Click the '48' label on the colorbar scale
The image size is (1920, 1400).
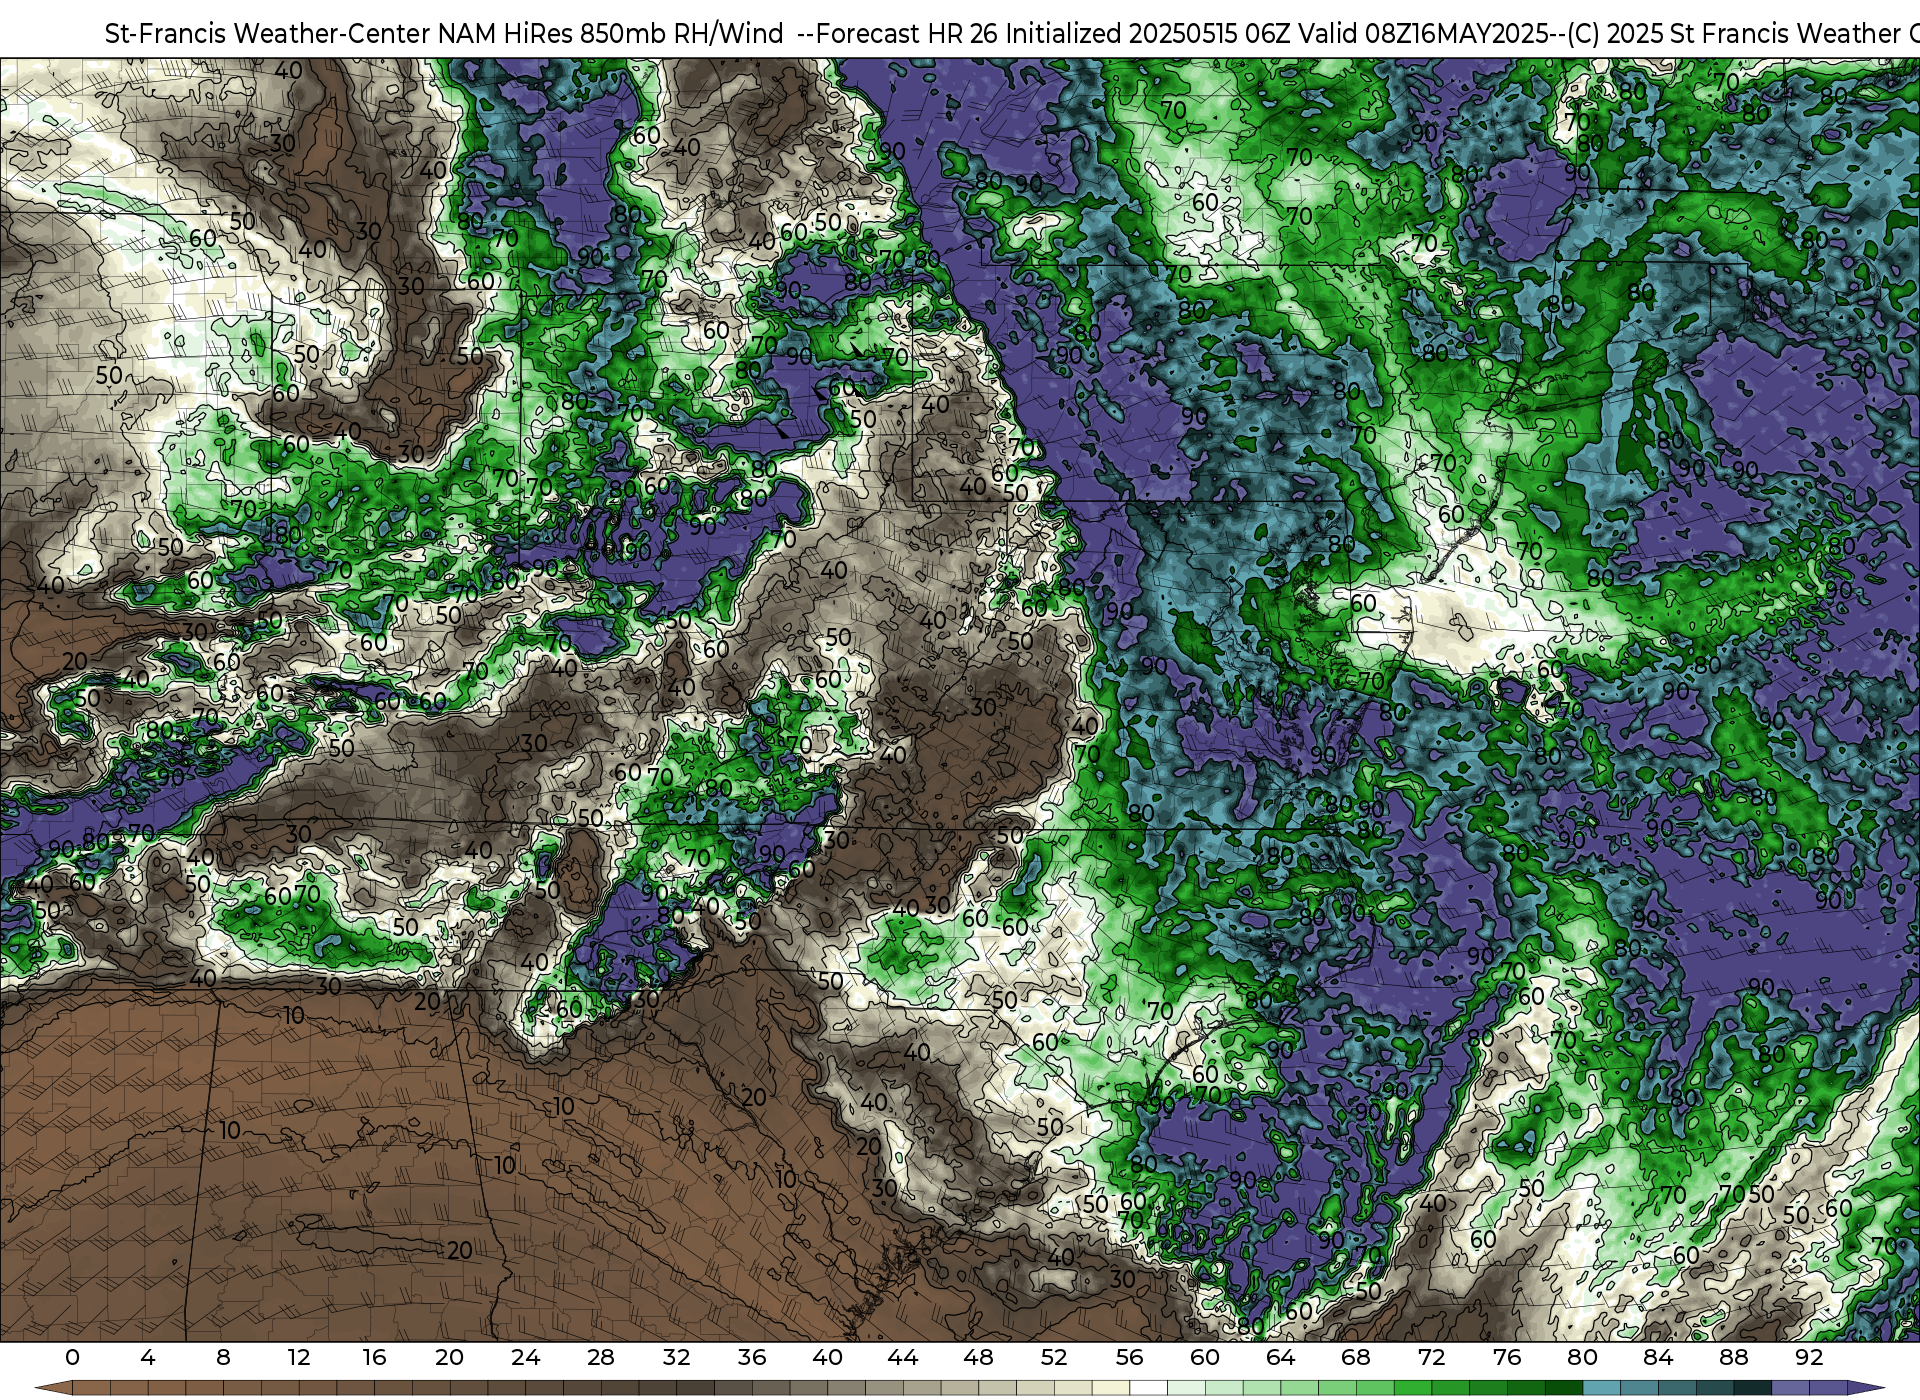pos(978,1357)
